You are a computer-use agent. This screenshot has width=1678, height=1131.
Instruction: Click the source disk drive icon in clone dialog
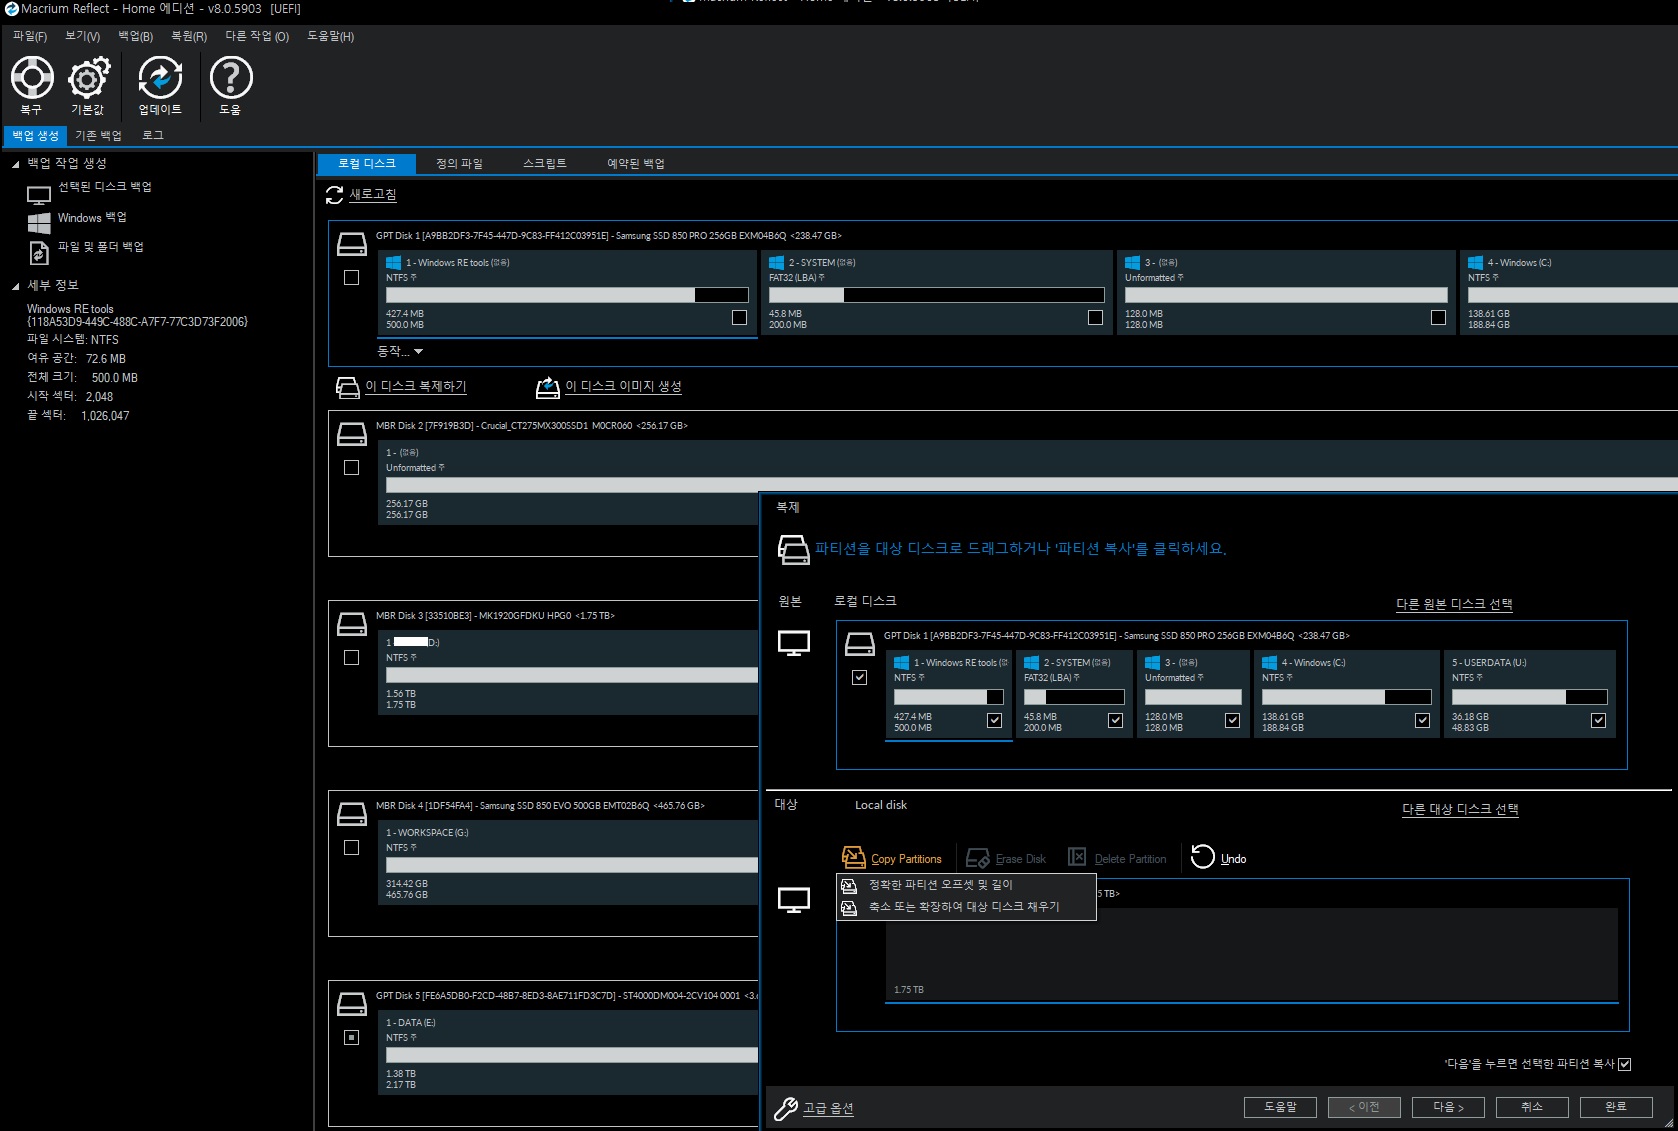tap(860, 643)
